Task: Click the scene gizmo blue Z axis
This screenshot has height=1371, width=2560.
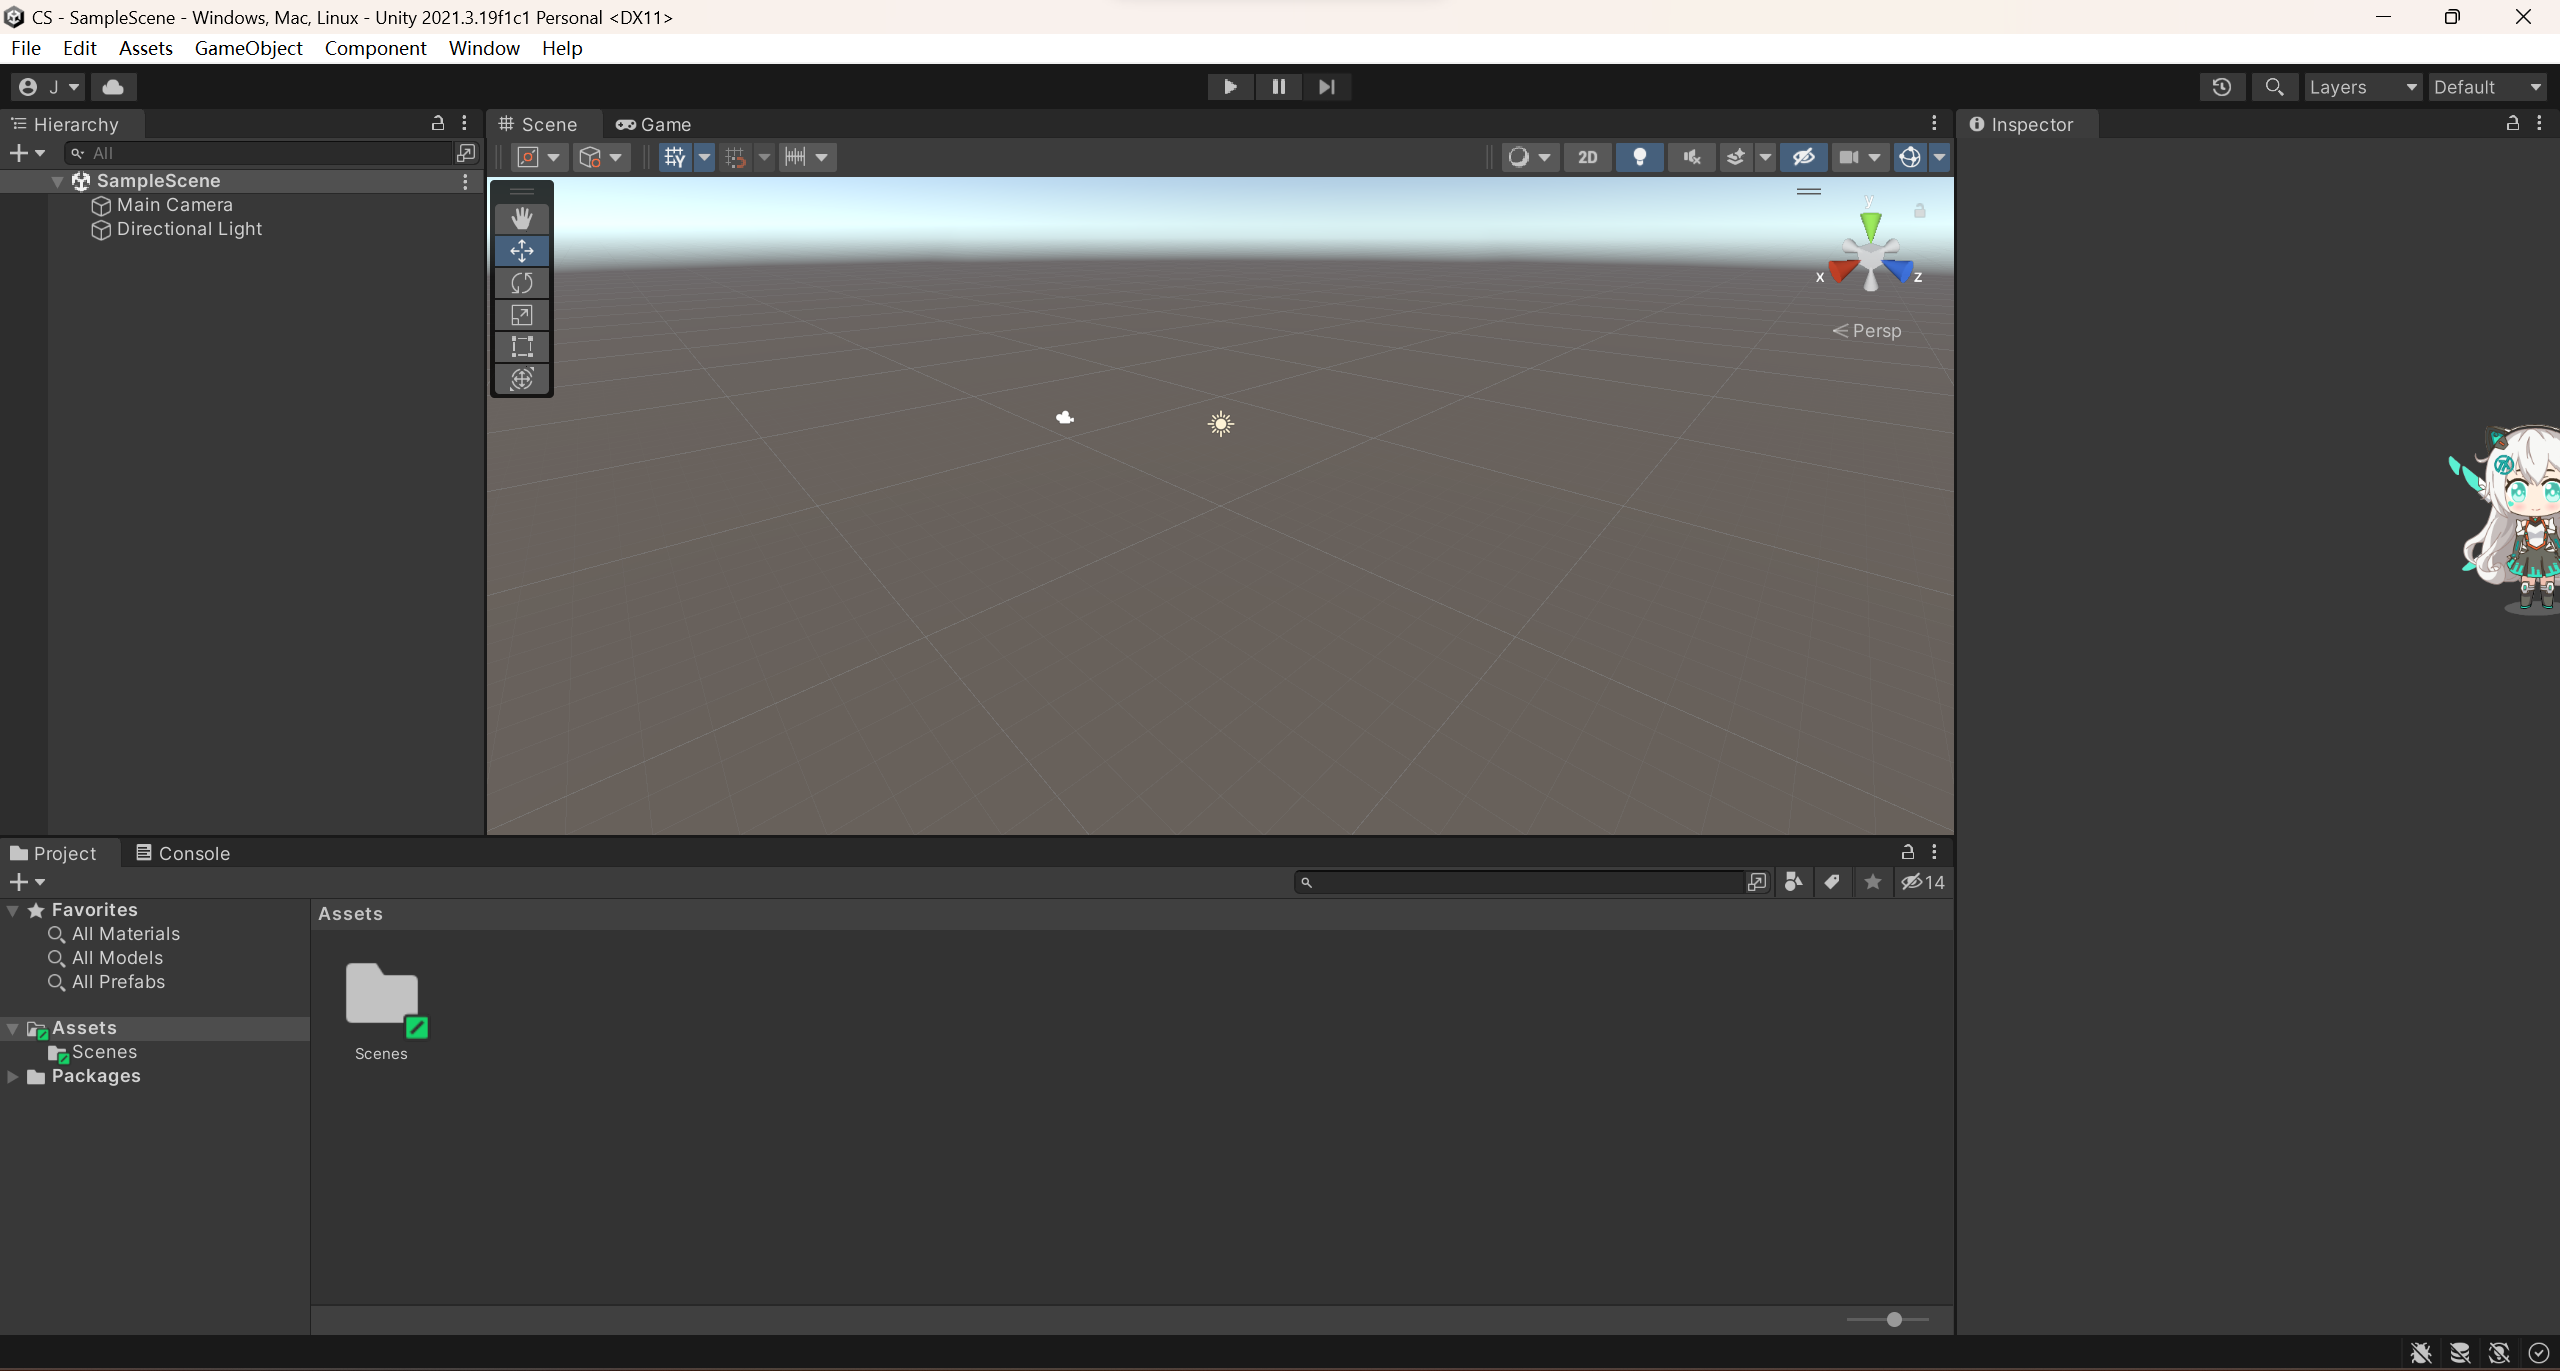Action: pyautogui.click(x=1898, y=270)
